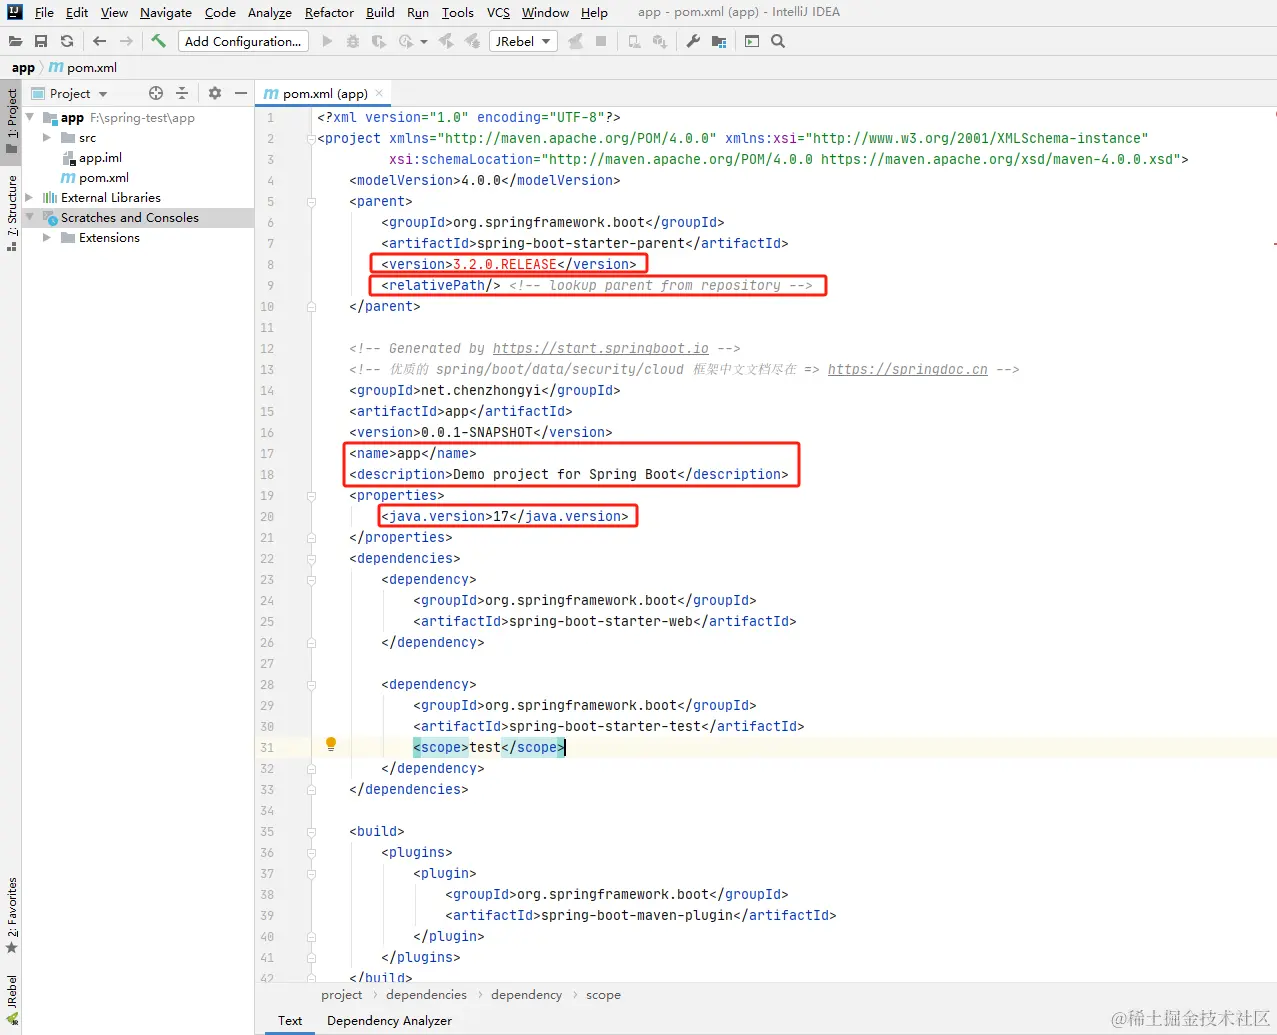Open the springdoc.cn link in comment
Viewport: 1277px width, 1035px height.
point(907,370)
